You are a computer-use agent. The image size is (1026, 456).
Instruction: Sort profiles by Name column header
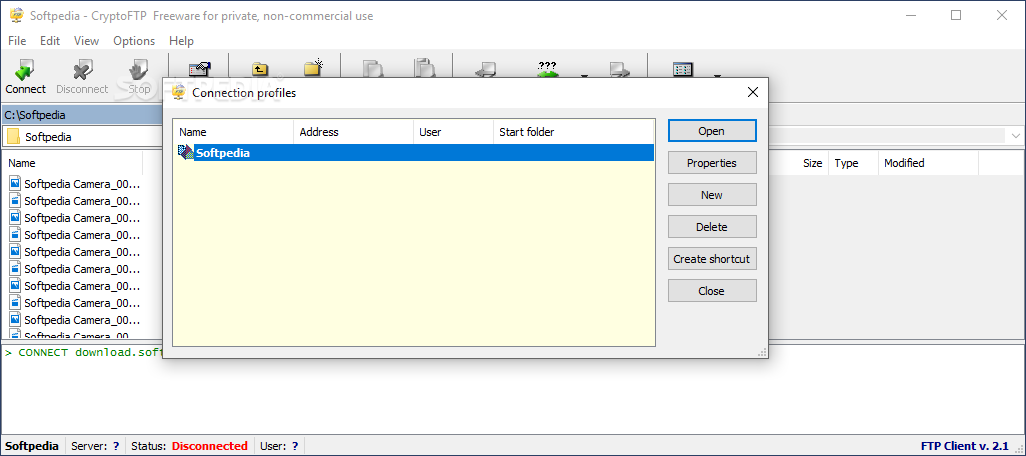234,132
